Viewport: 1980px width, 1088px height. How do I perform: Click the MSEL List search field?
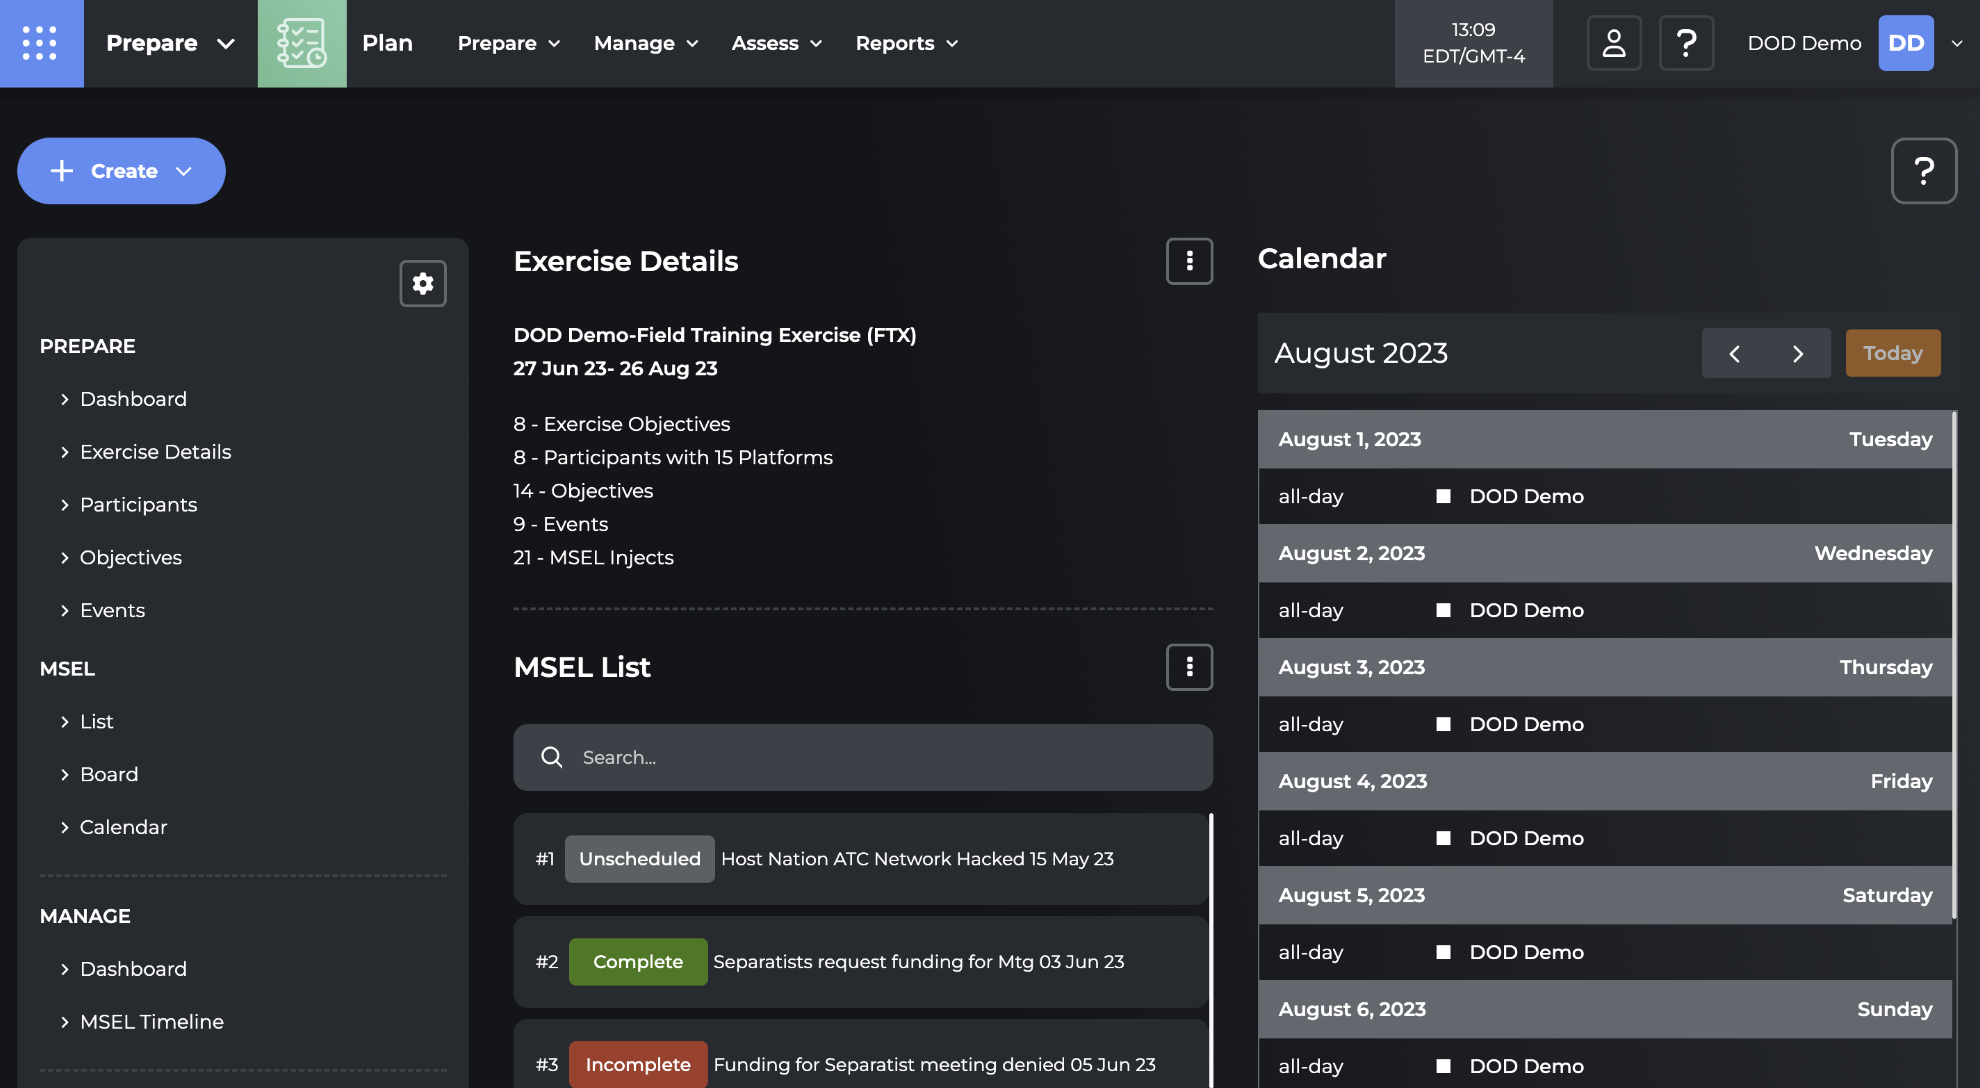click(x=863, y=757)
